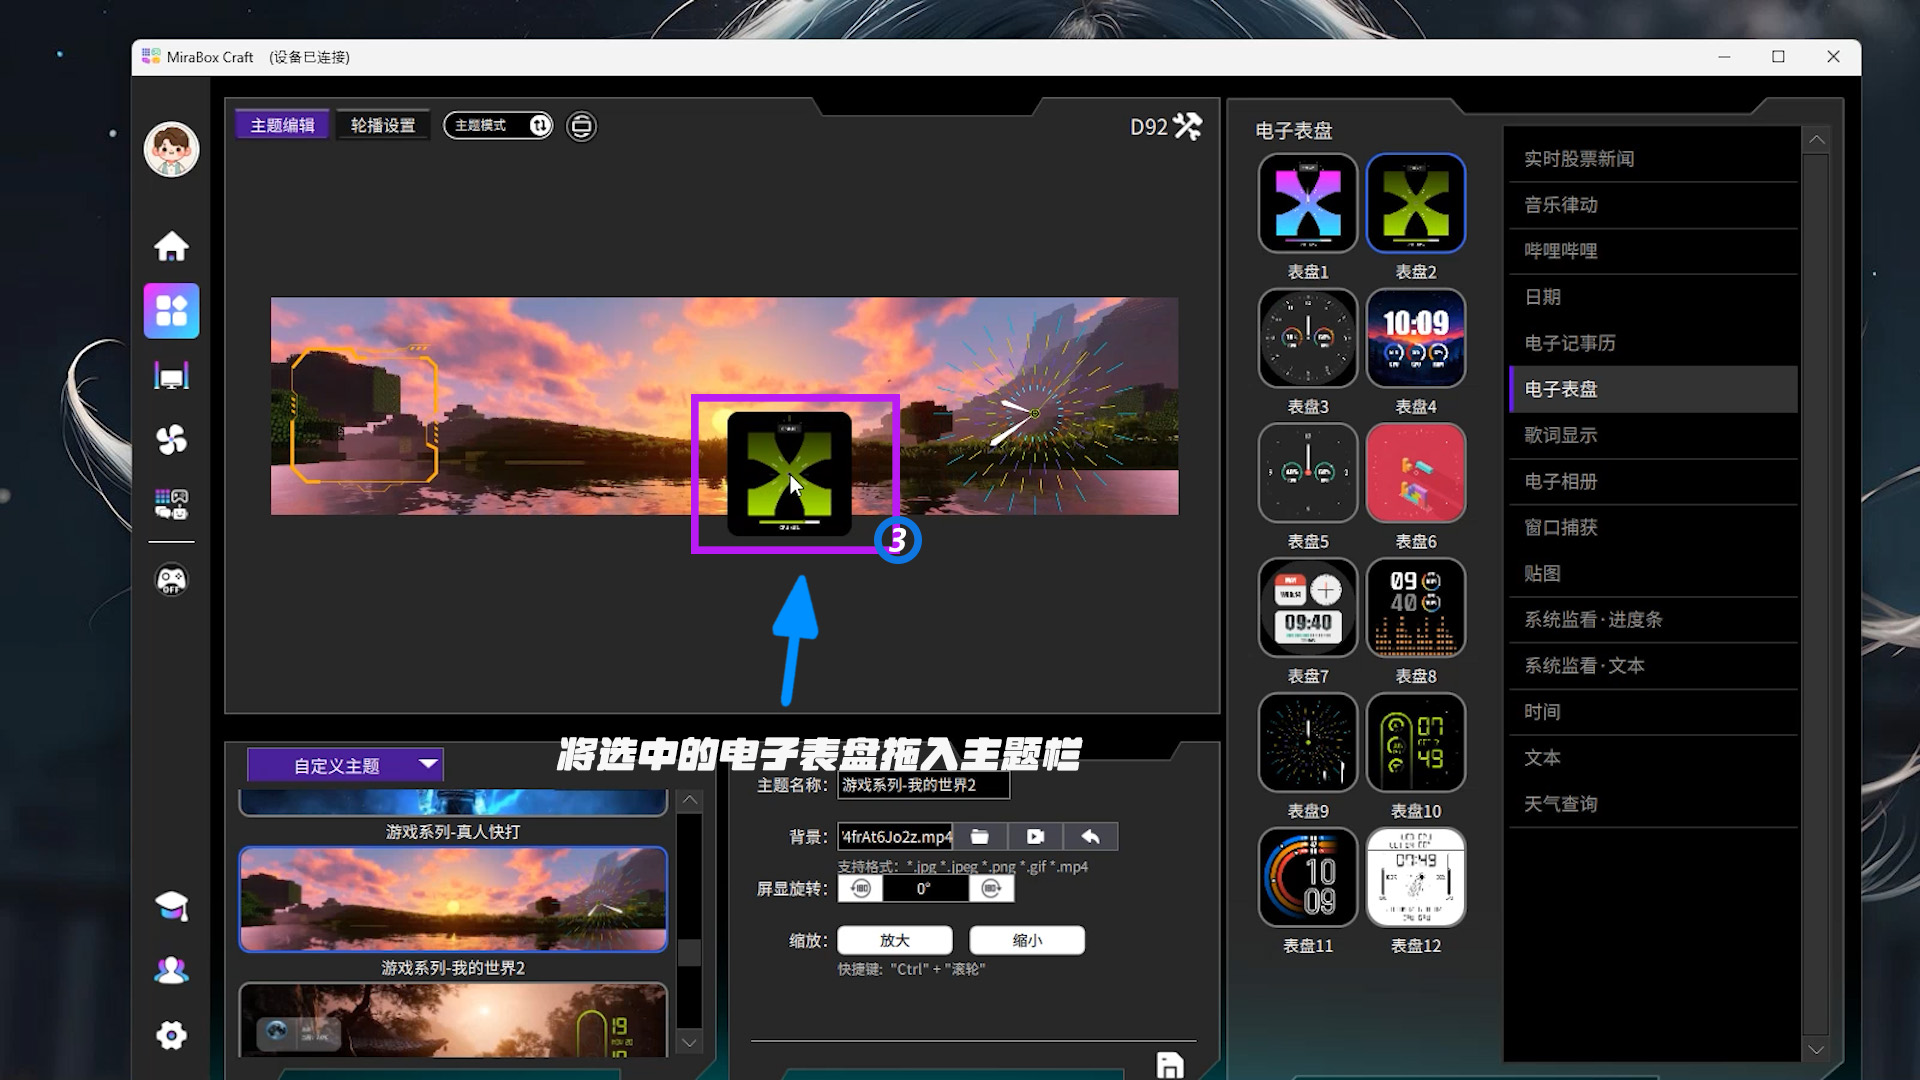Viewport: 1920px width, 1080px height.
Task: Open the graduation cap tutorial icon
Action: [x=171, y=906]
